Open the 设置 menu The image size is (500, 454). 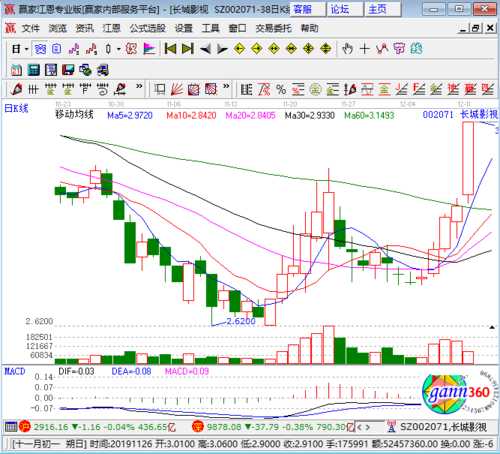[184, 29]
